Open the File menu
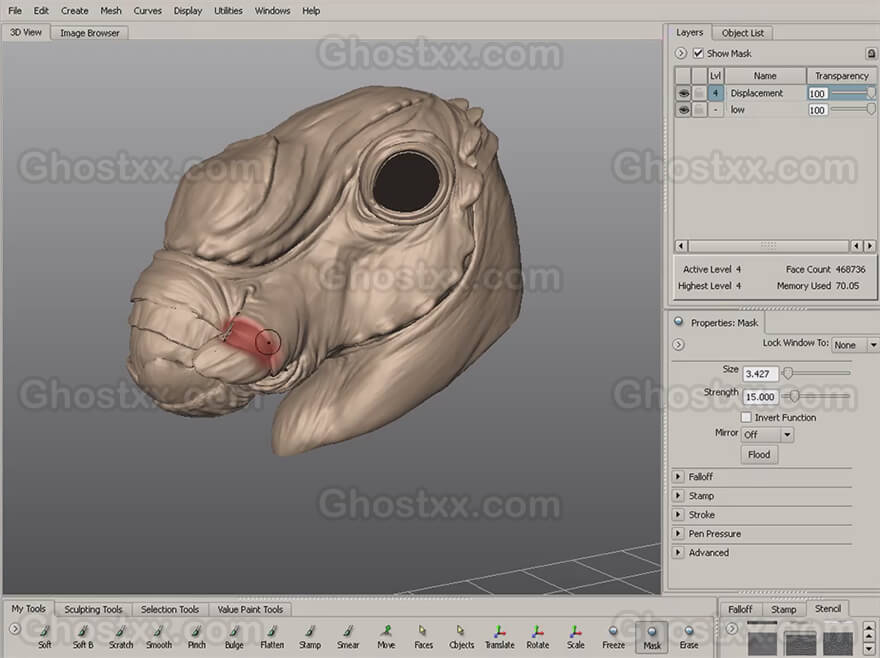The height and width of the screenshot is (658, 880). [x=15, y=11]
